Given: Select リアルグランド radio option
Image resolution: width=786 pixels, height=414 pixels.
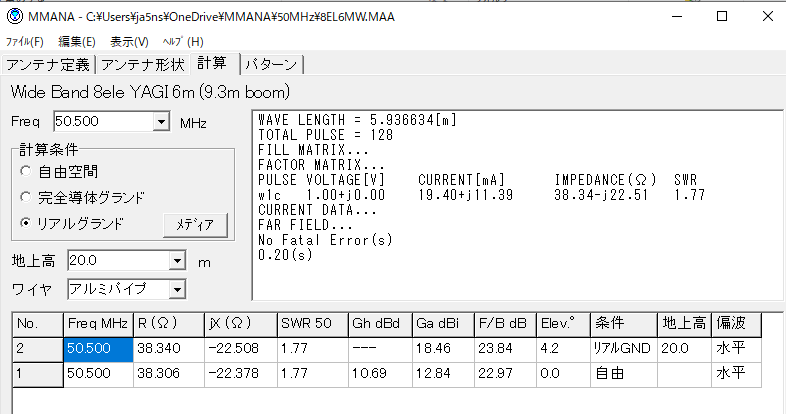Looking at the screenshot, I should pyautogui.click(x=26, y=223).
